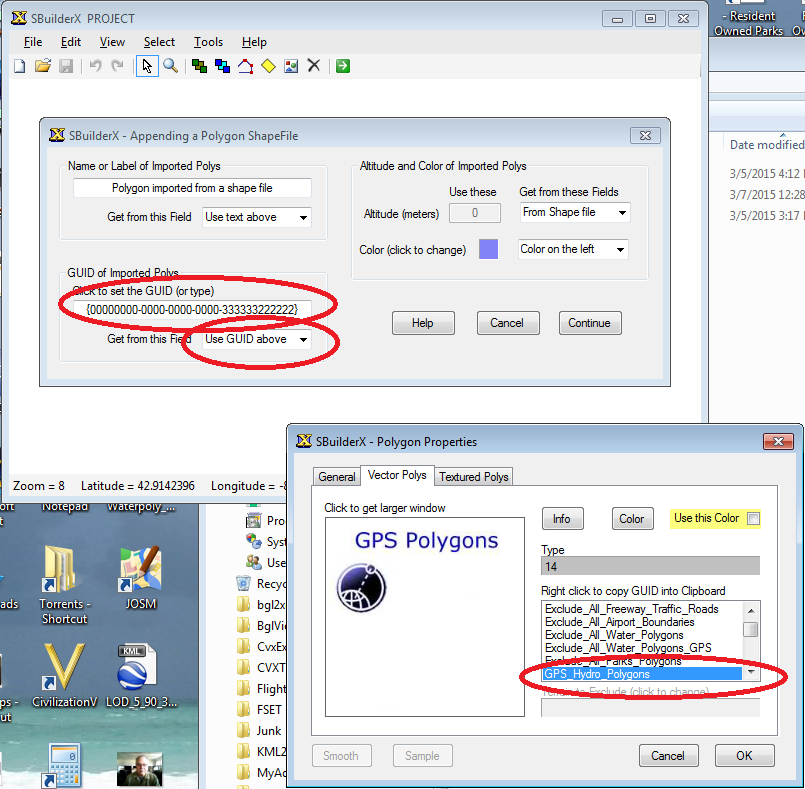The width and height of the screenshot is (805, 789).
Task: Open the Select menu
Action: (159, 42)
